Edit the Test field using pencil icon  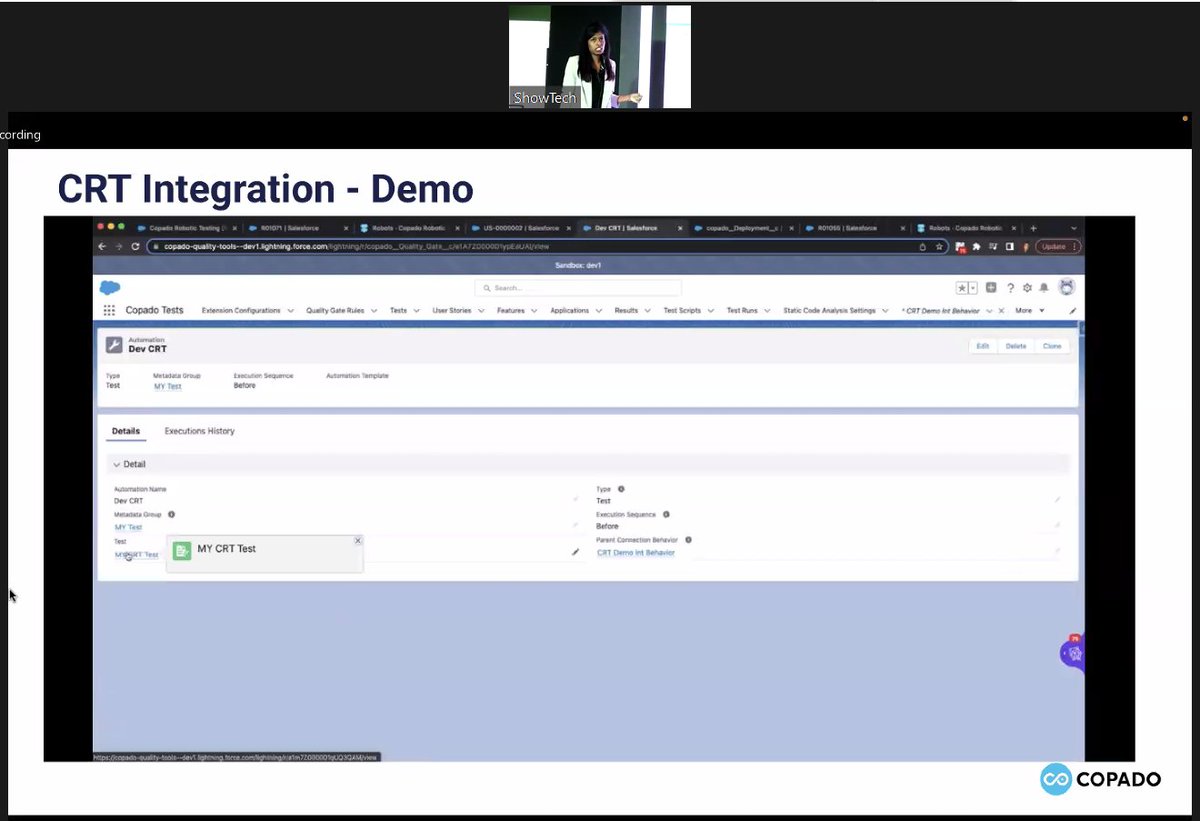[575, 552]
